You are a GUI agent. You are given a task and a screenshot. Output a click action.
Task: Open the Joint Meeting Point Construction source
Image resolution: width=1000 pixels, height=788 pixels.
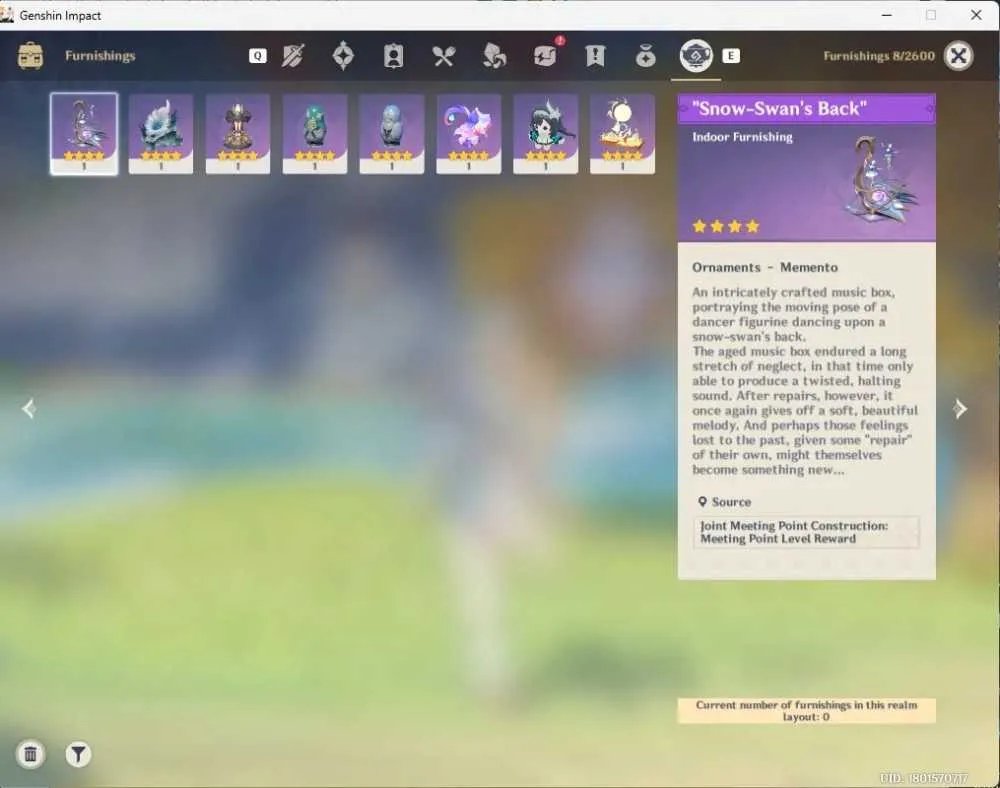[806, 532]
